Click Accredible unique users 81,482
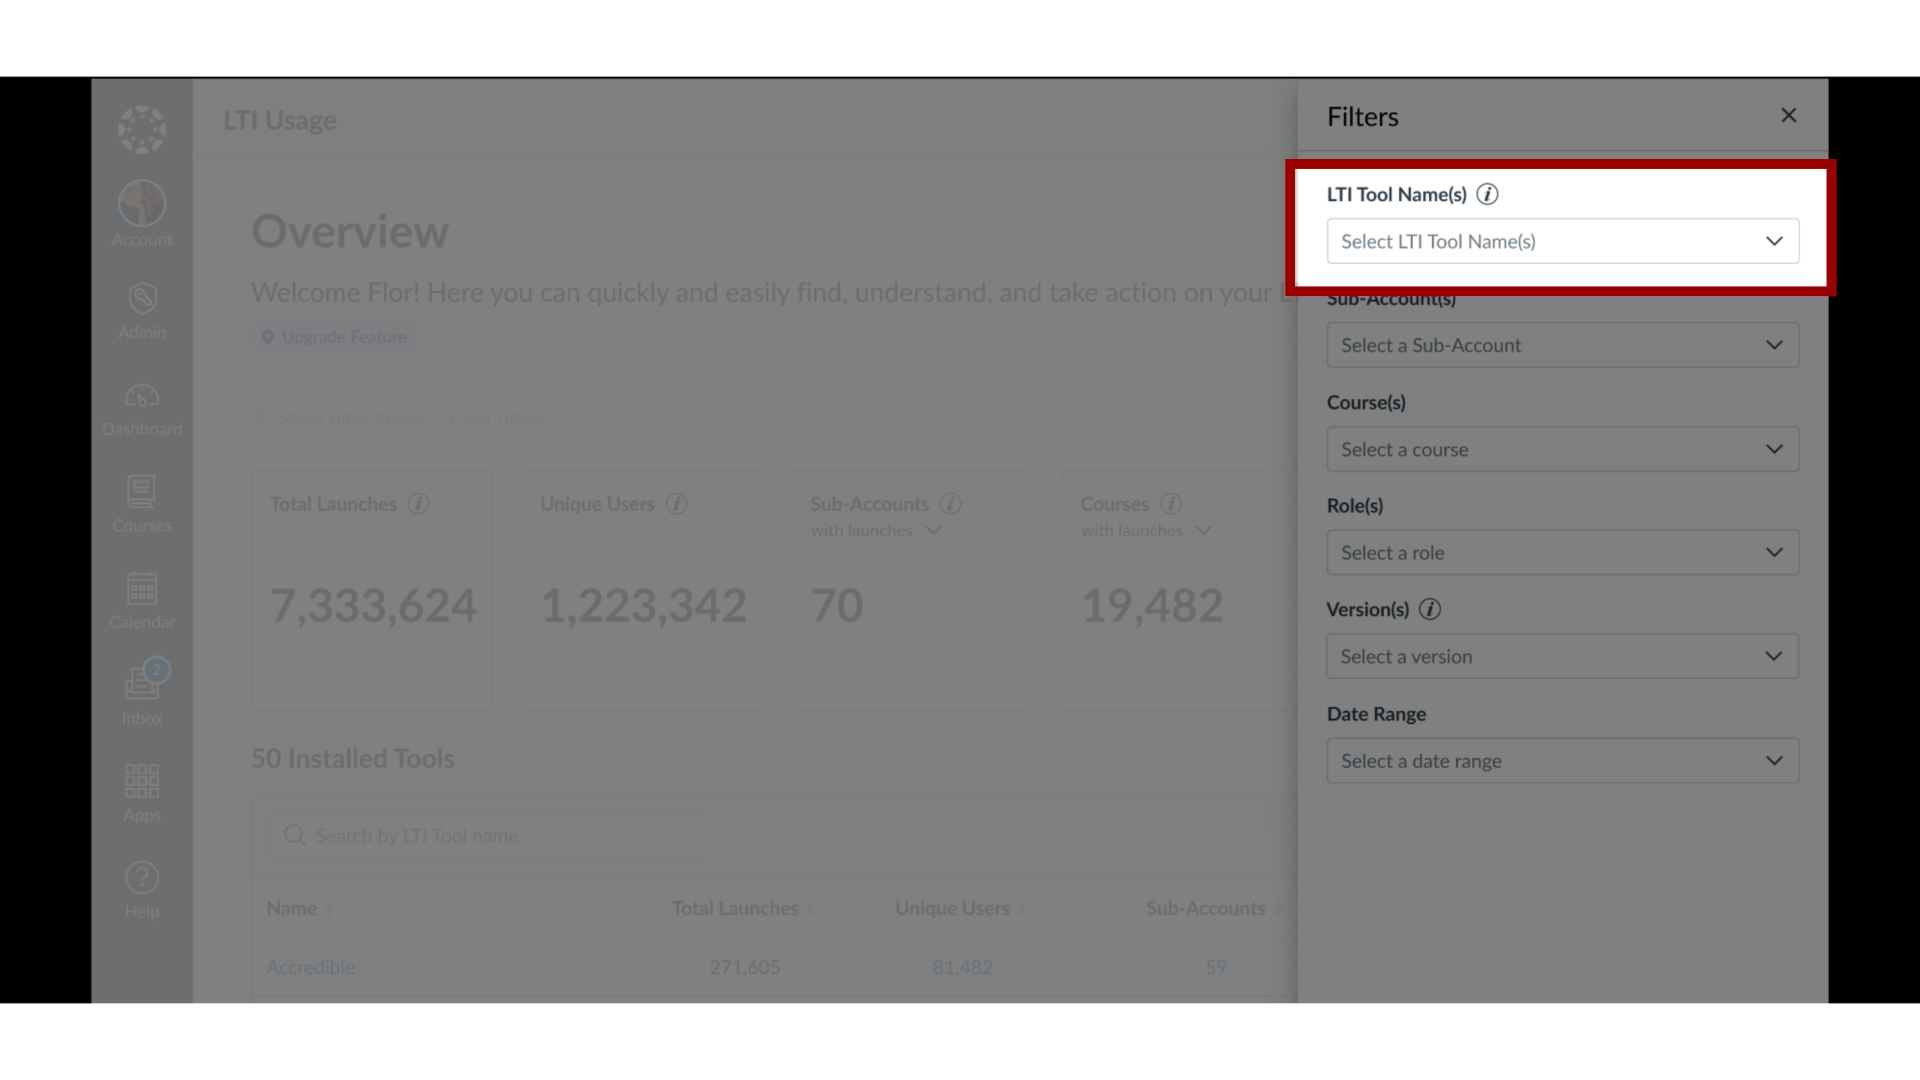The image size is (1920, 1080). click(962, 967)
